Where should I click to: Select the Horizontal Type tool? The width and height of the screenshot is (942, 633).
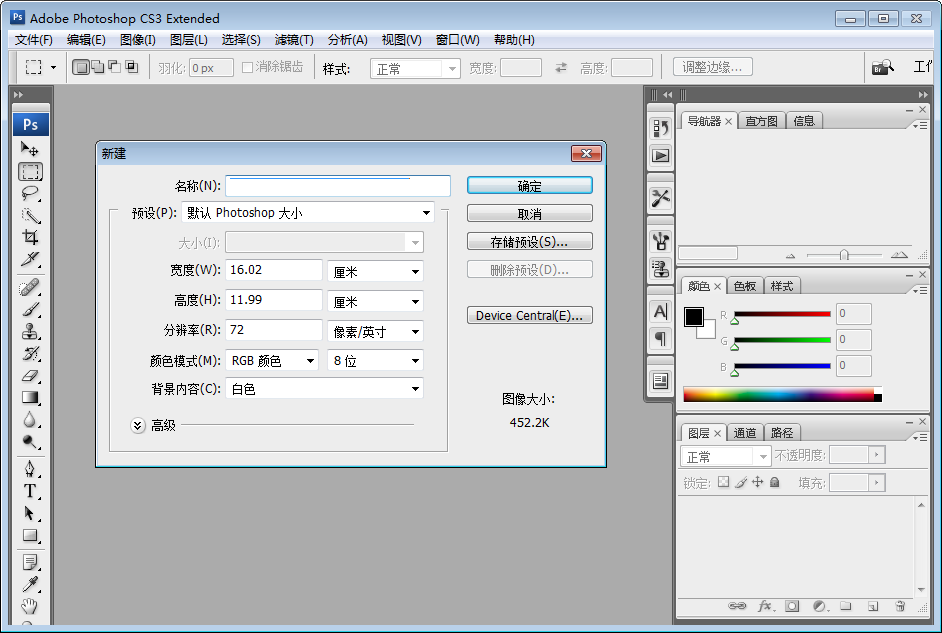30,491
